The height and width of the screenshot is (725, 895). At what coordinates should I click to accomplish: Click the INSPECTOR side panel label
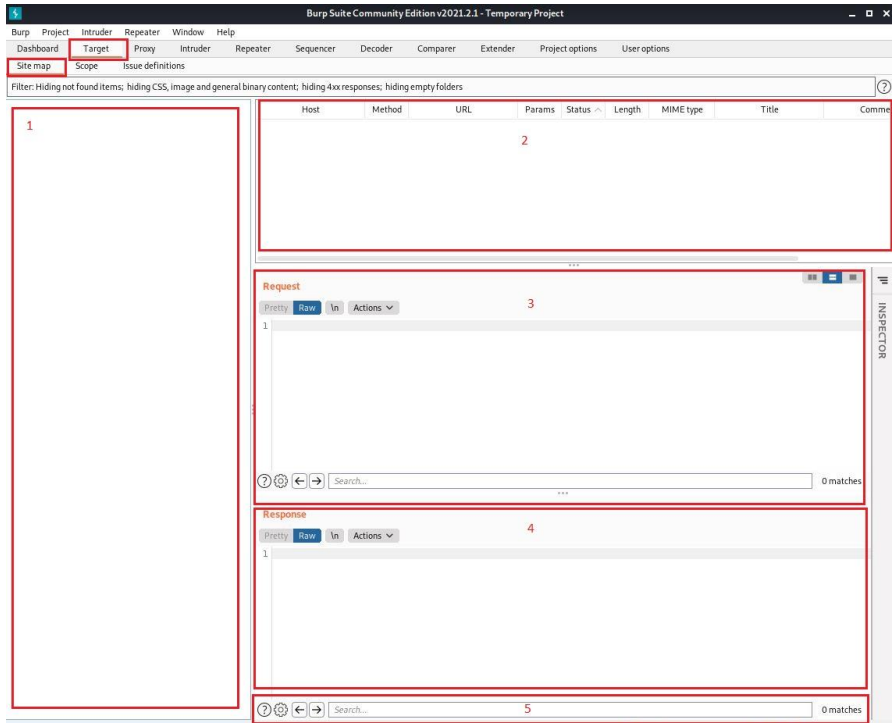[882, 331]
